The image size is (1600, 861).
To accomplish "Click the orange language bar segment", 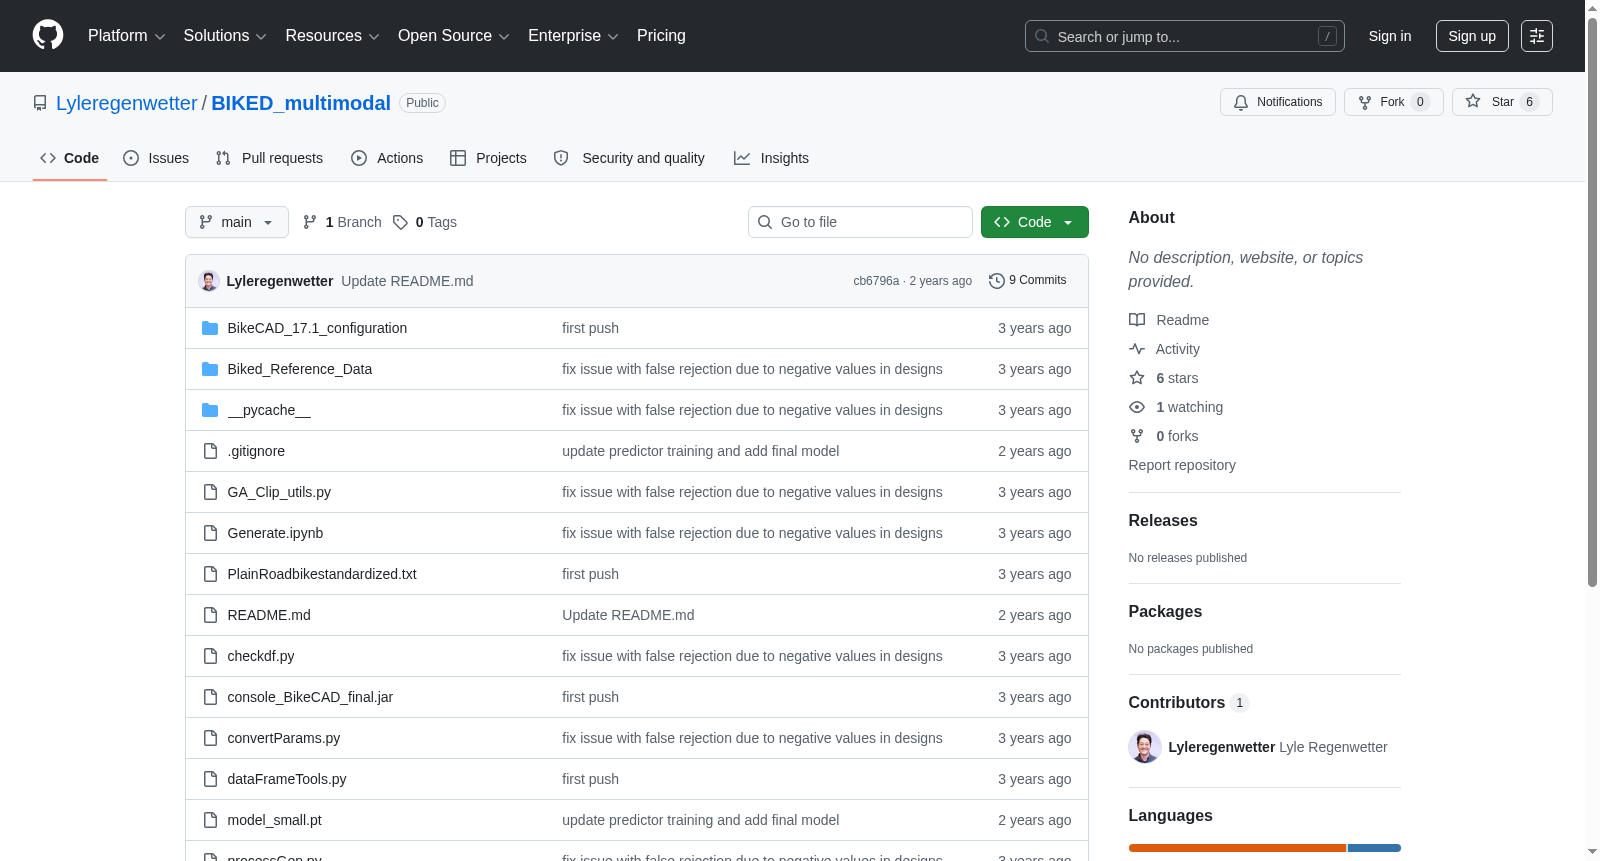I will [1237, 848].
